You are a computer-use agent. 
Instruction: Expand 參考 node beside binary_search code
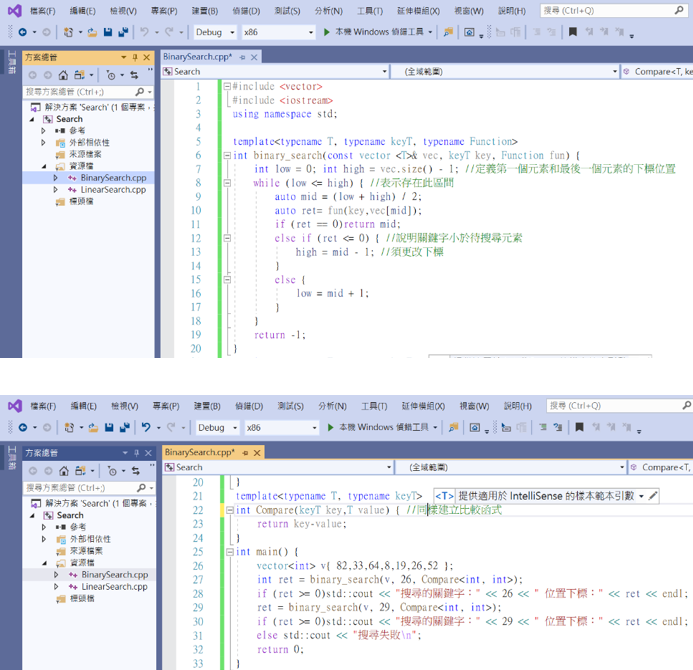pyautogui.click(x=43, y=130)
